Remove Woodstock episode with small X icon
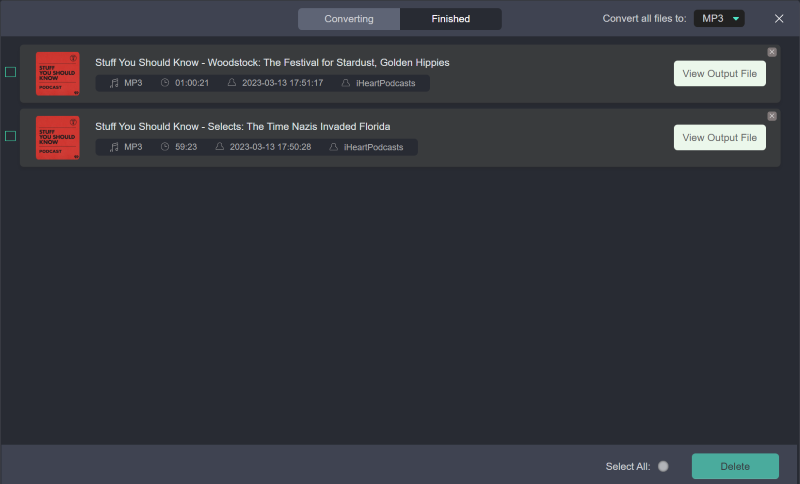 tap(771, 52)
